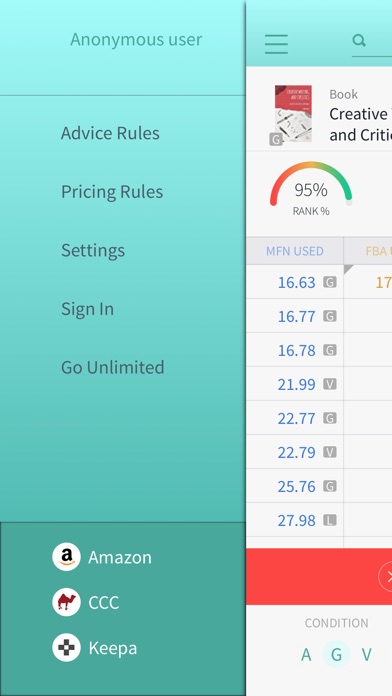Open Settings from the side menu
Screen dimensions: 392x696
pyautogui.click(x=93, y=250)
